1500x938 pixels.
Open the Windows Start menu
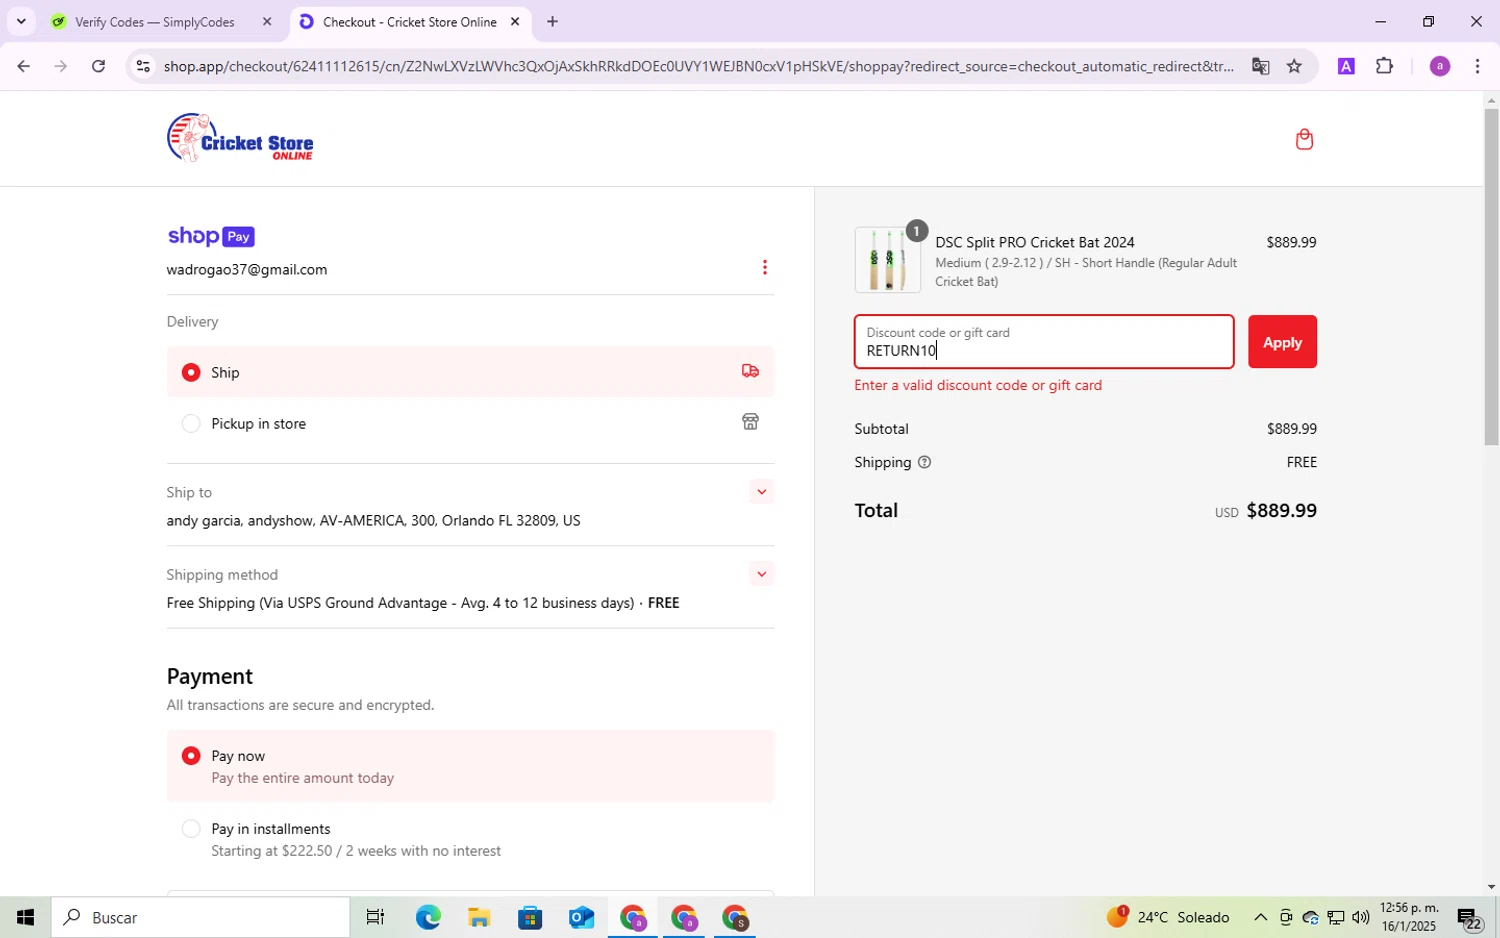(25, 917)
